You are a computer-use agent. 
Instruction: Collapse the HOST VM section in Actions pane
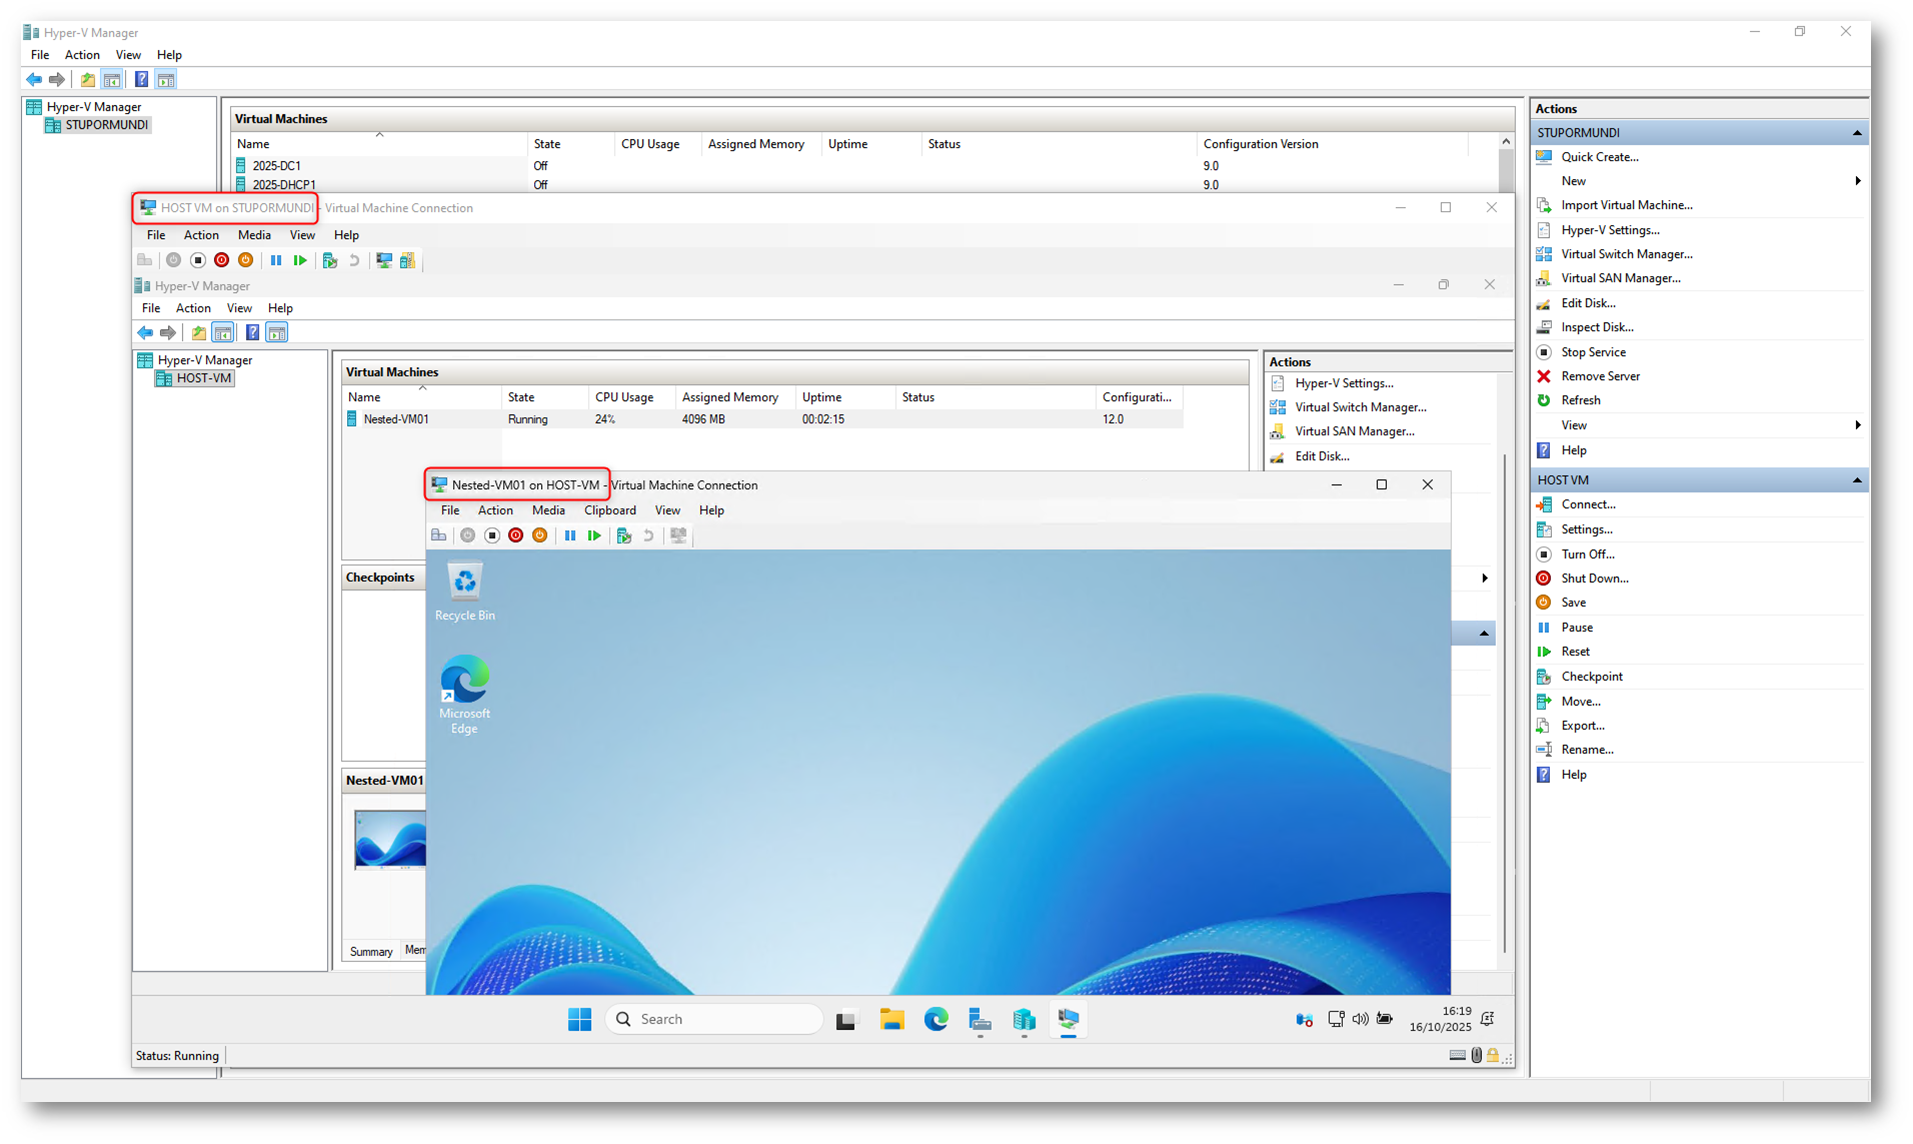pyautogui.click(x=1856, y=481)
